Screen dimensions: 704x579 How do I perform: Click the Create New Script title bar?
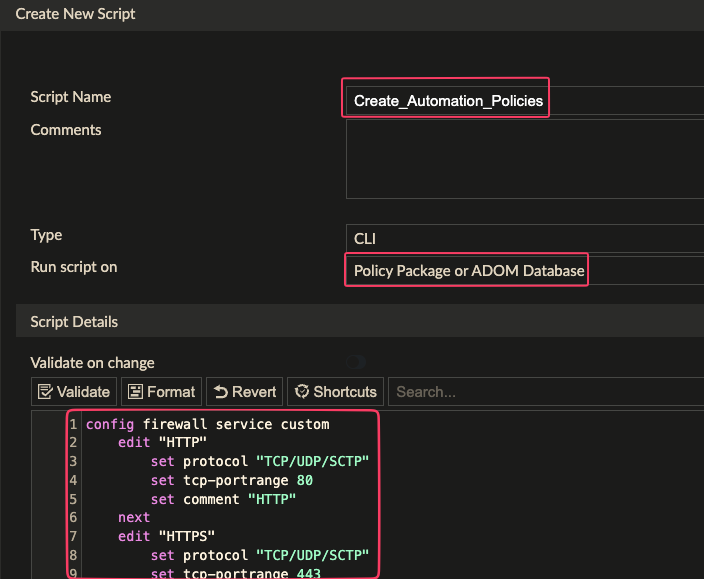76,14
